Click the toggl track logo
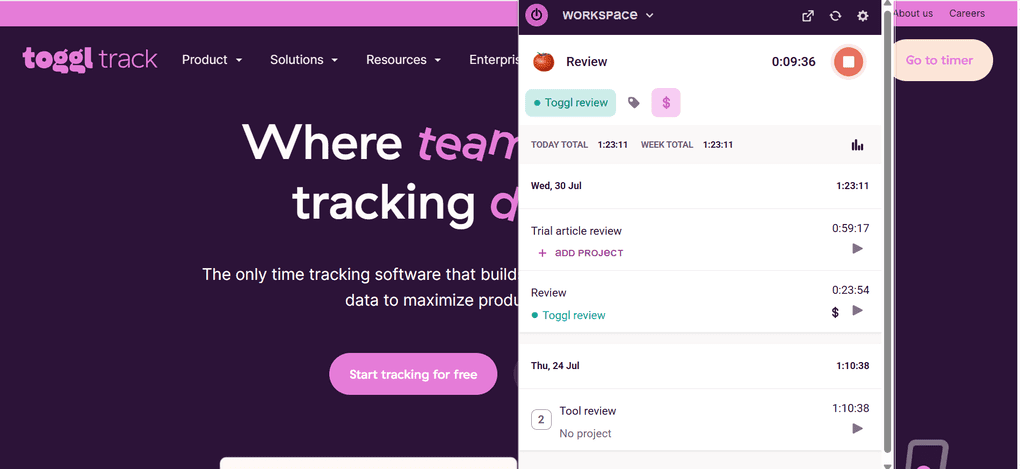The image size is (1020, 469). point(90,59)
